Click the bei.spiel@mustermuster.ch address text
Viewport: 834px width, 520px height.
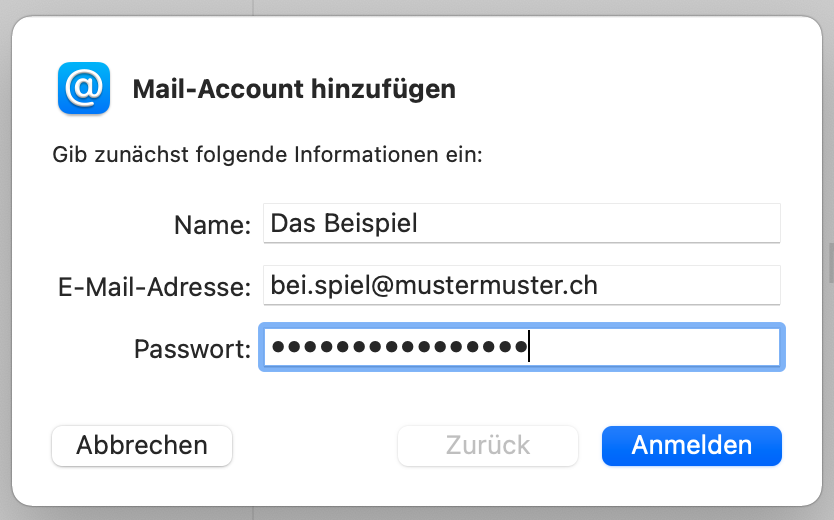click(x=434, y=286)
